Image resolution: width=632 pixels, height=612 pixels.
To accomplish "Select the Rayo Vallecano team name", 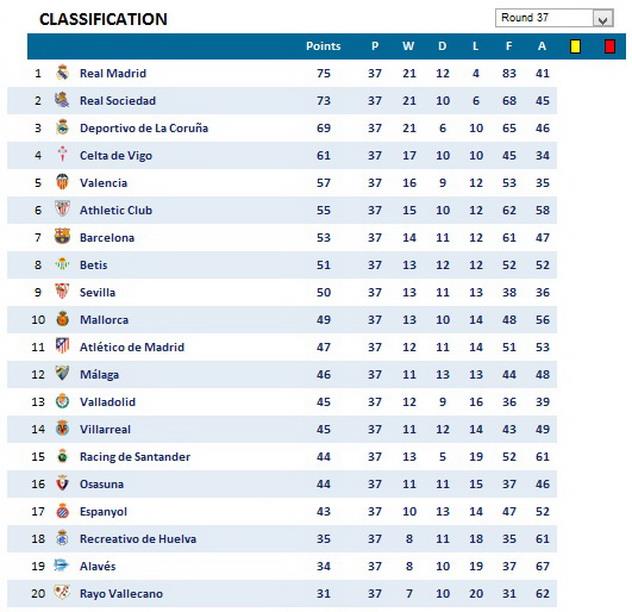I will click(x=121, y=593).
